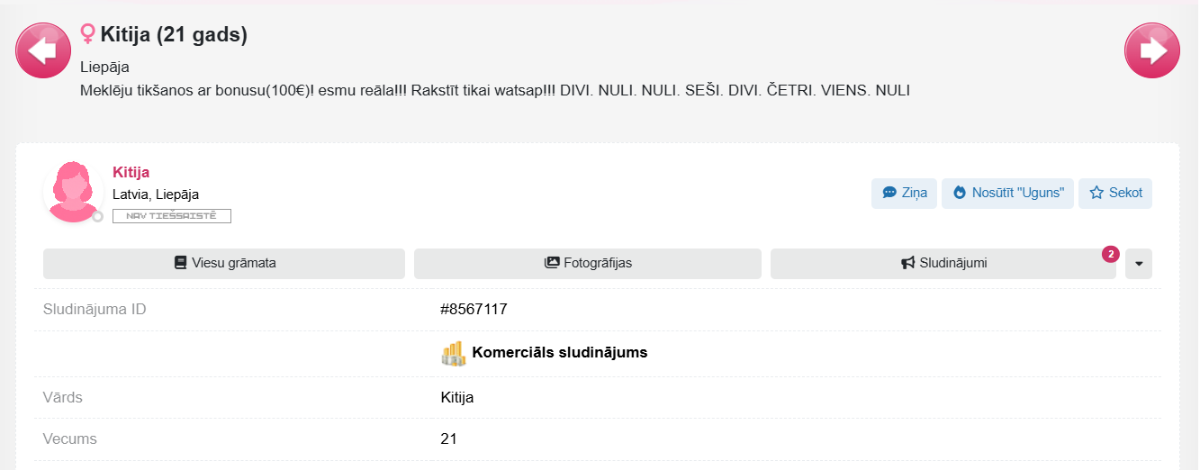Click the "Latvia, Liepāja" location text
Image resolution: width=1200 pixels, height=470 pixels.
pos(156,194)
